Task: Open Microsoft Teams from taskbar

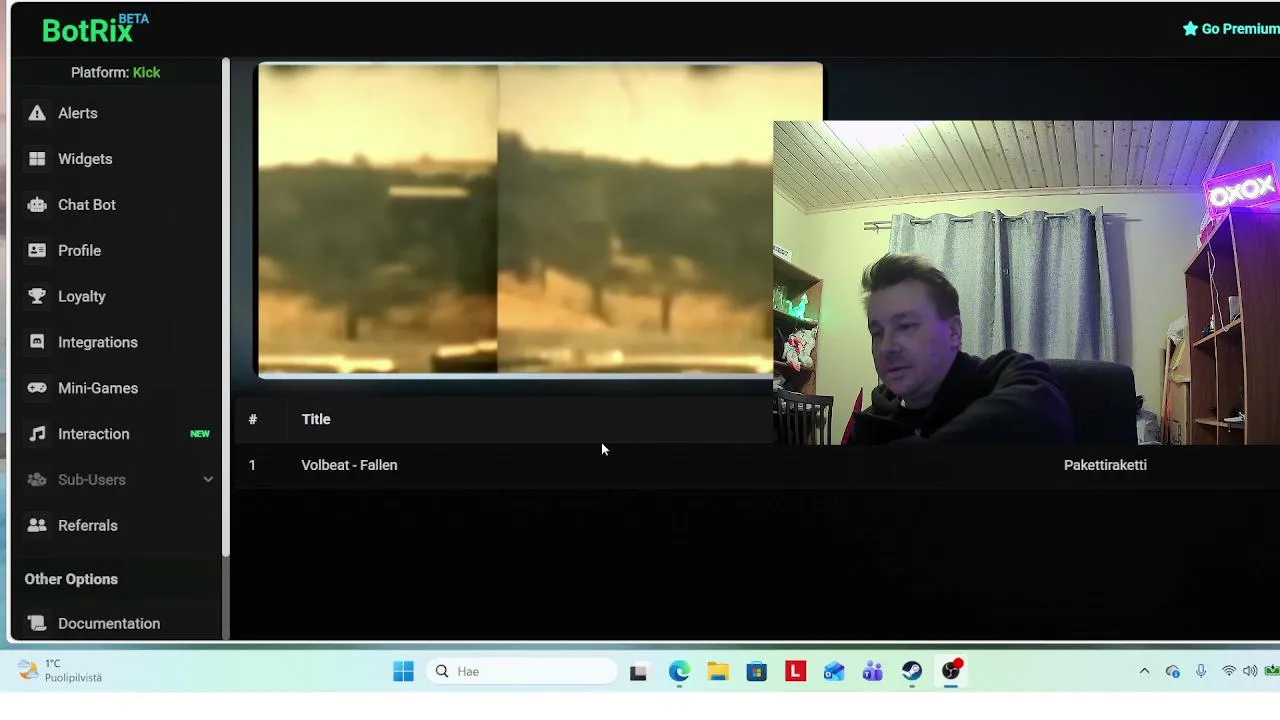Action: click(873, 671)
